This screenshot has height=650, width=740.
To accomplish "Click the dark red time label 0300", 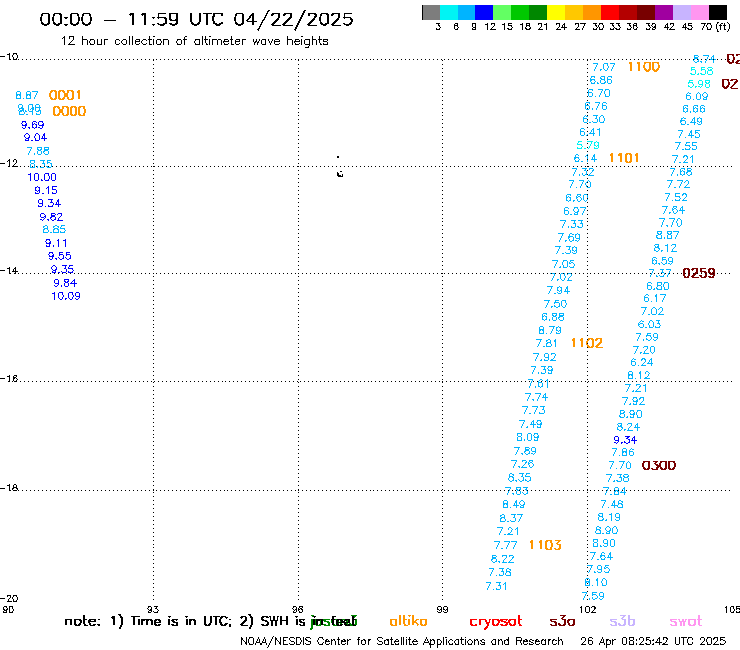I will [x=659, y=466].
